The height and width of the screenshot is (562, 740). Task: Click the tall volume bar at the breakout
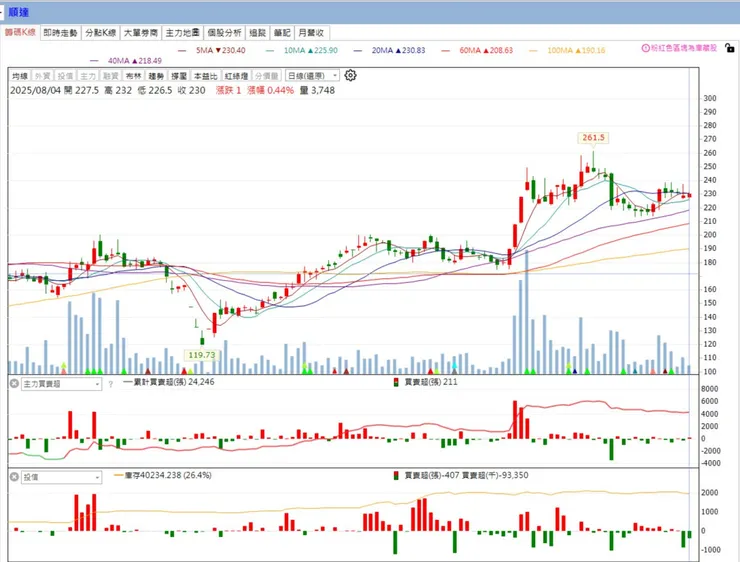pos(527,312)
